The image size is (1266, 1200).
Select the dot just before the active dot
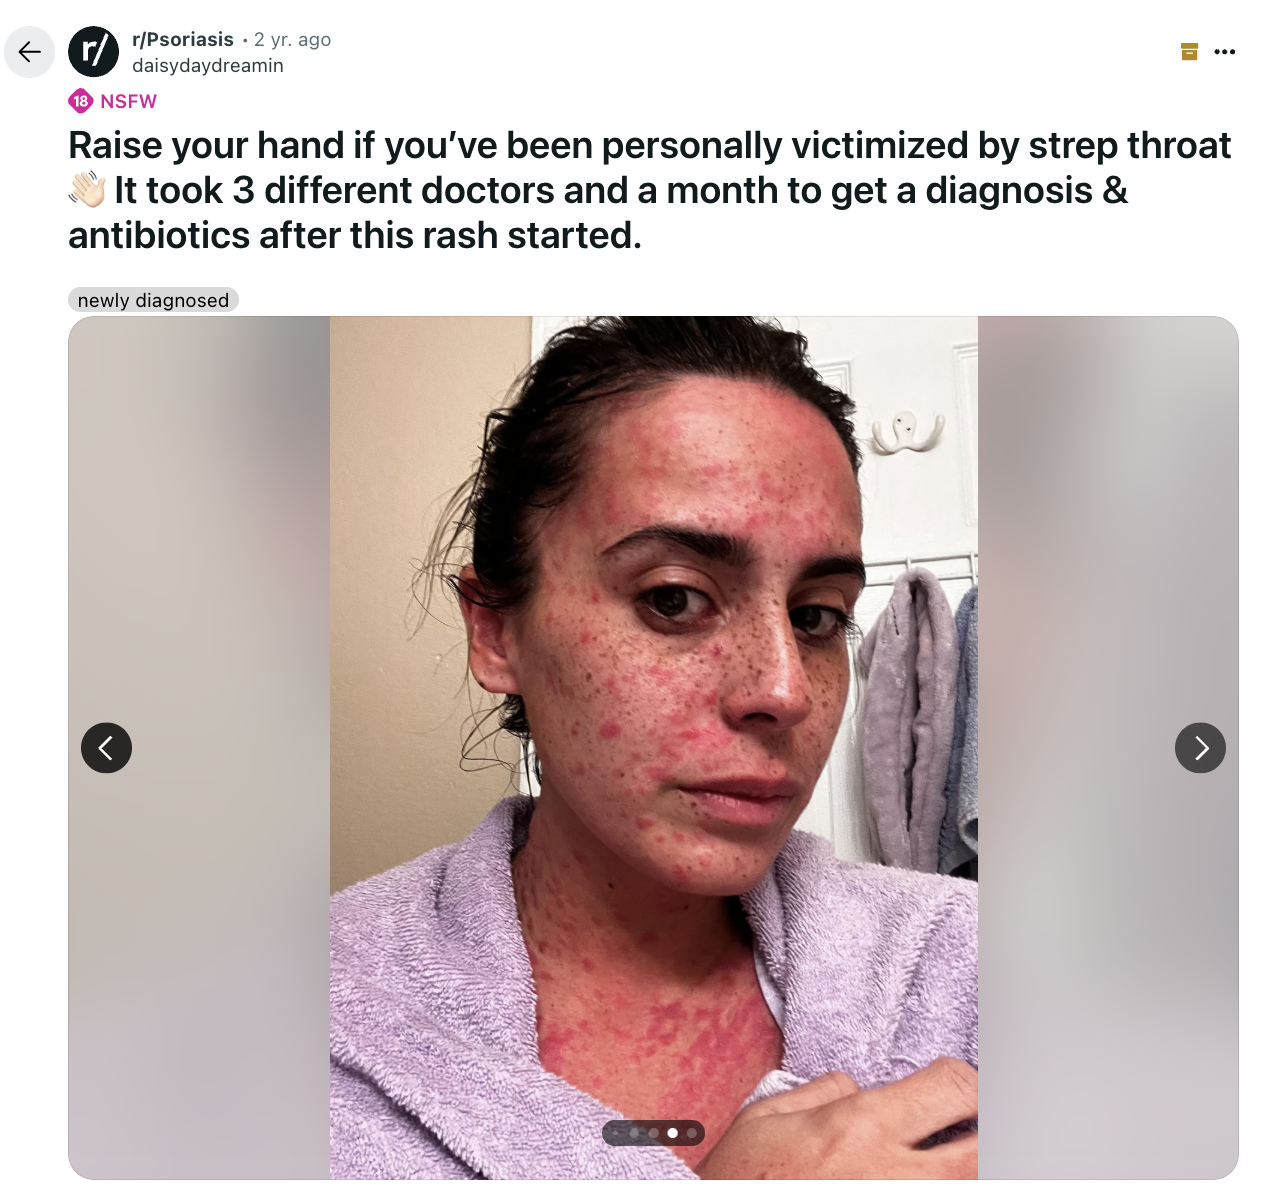[654, 1133]
